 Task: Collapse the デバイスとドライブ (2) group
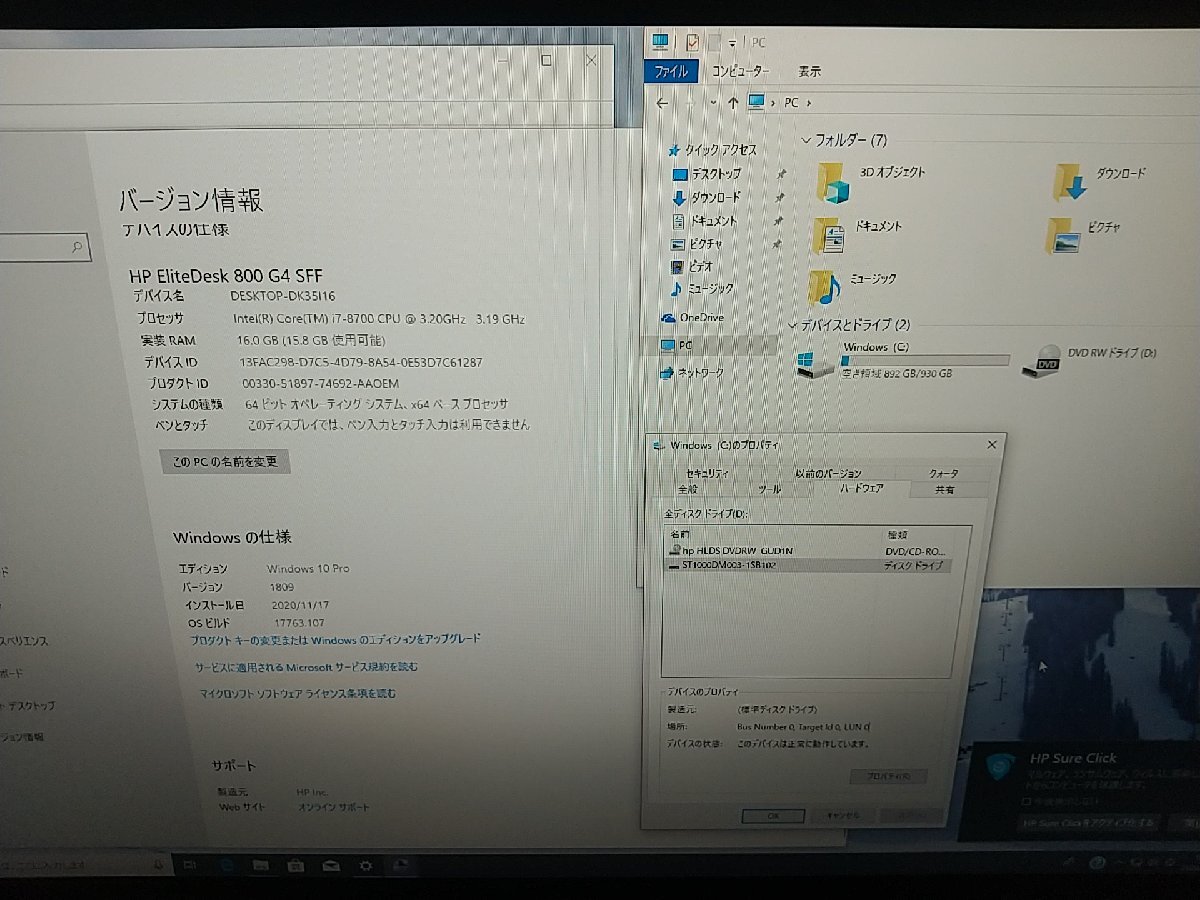coord(793,325)
